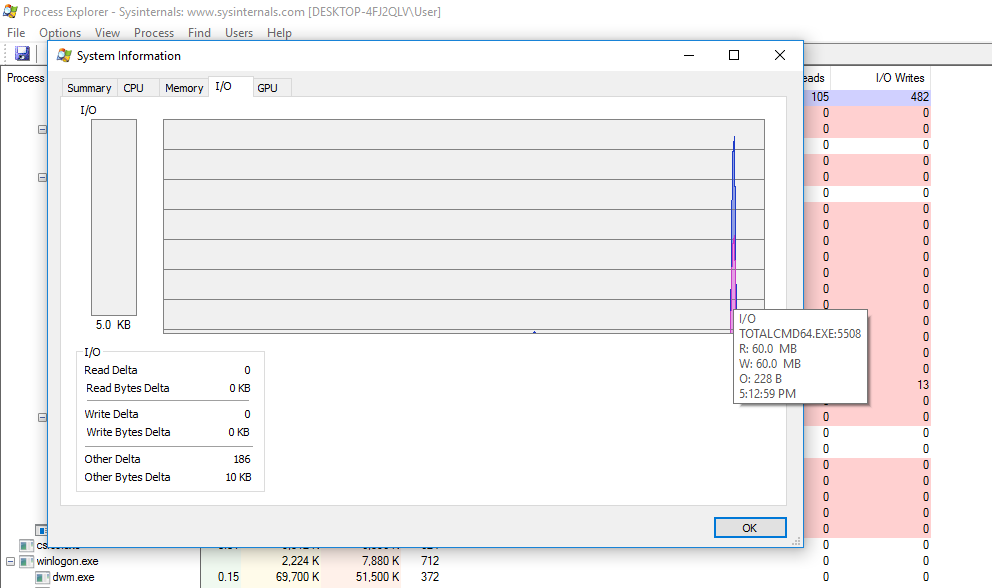Click the Process Explorer title bar icon
Screen dimensions: 992x588
(11, 12)
